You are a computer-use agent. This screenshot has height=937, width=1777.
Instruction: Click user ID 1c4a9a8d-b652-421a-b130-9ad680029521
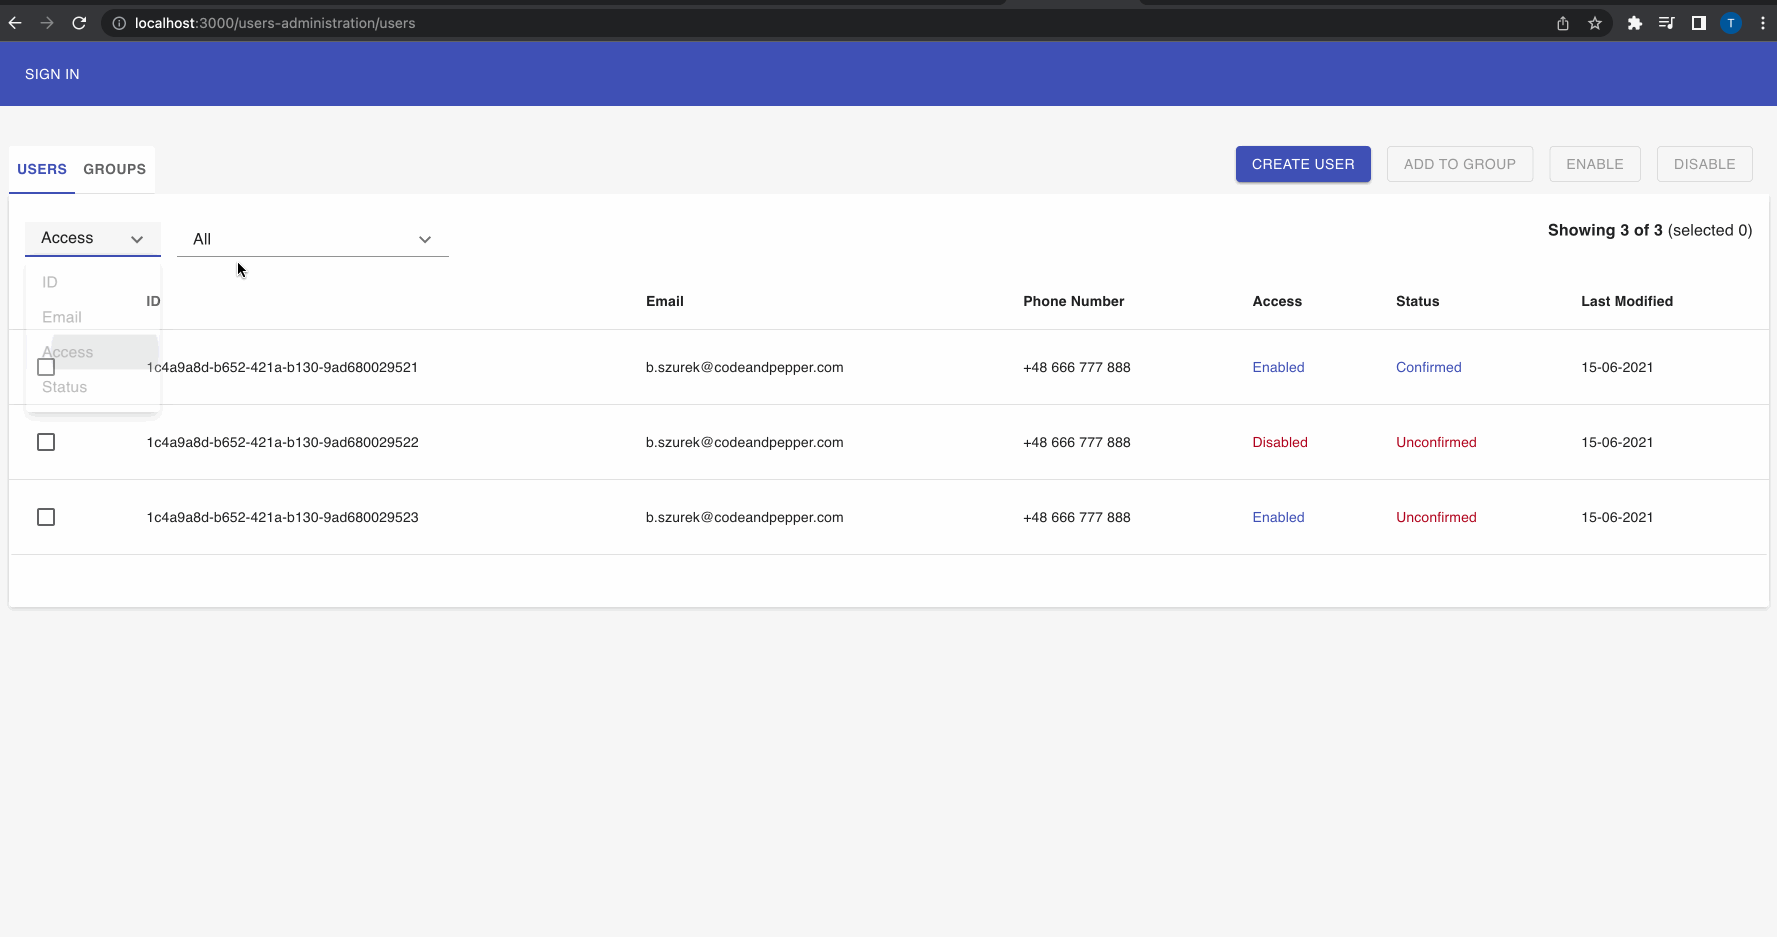283,367
